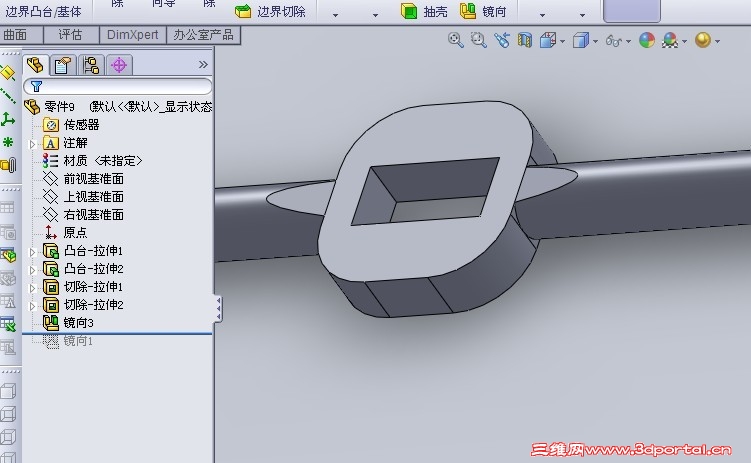Click the table icon with yellow-green part
The height and width of the screenshot is (463, 751).
coord(8,255)
